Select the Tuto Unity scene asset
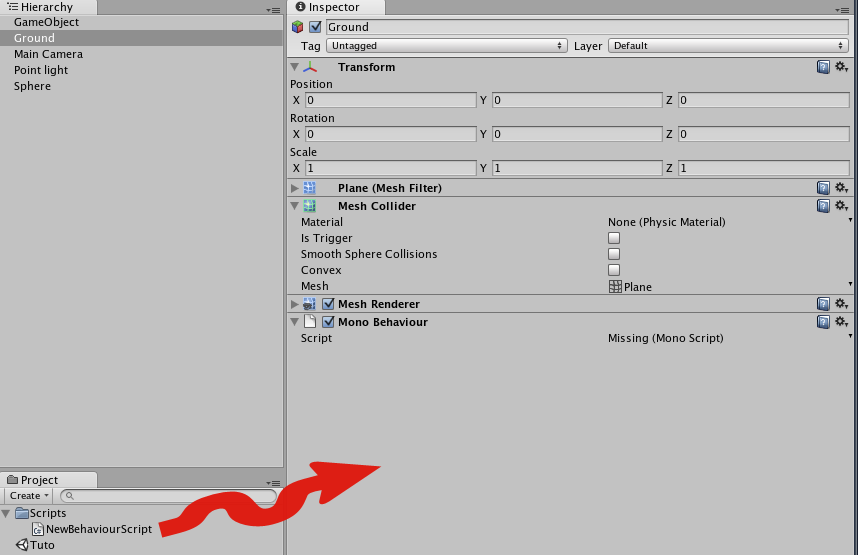 [x=42, y=545]
